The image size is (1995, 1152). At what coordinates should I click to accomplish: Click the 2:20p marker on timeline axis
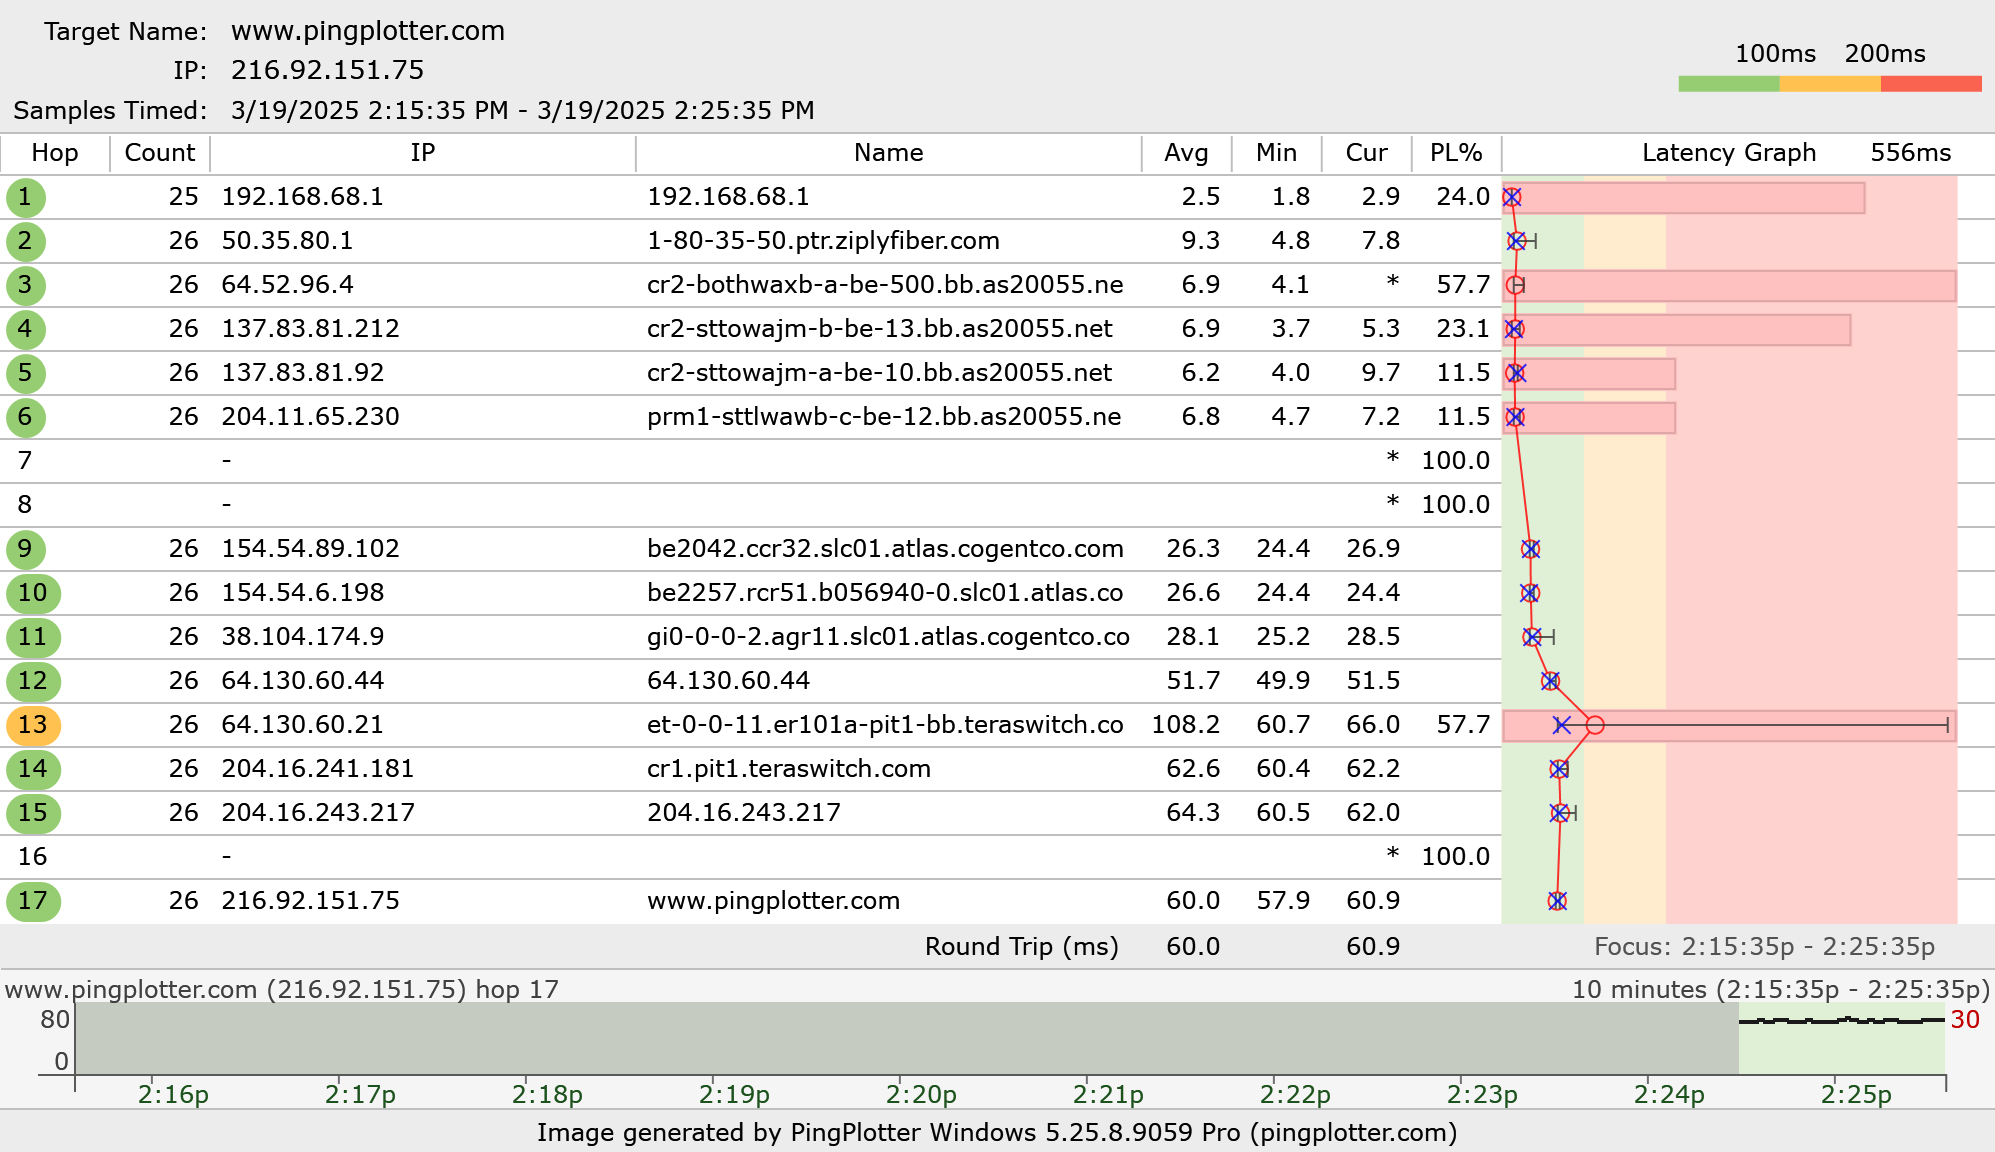pos(921,1094)
